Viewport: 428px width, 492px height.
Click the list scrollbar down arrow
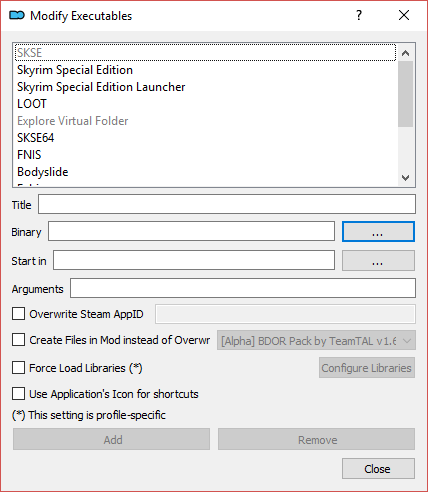click(405, 178)
